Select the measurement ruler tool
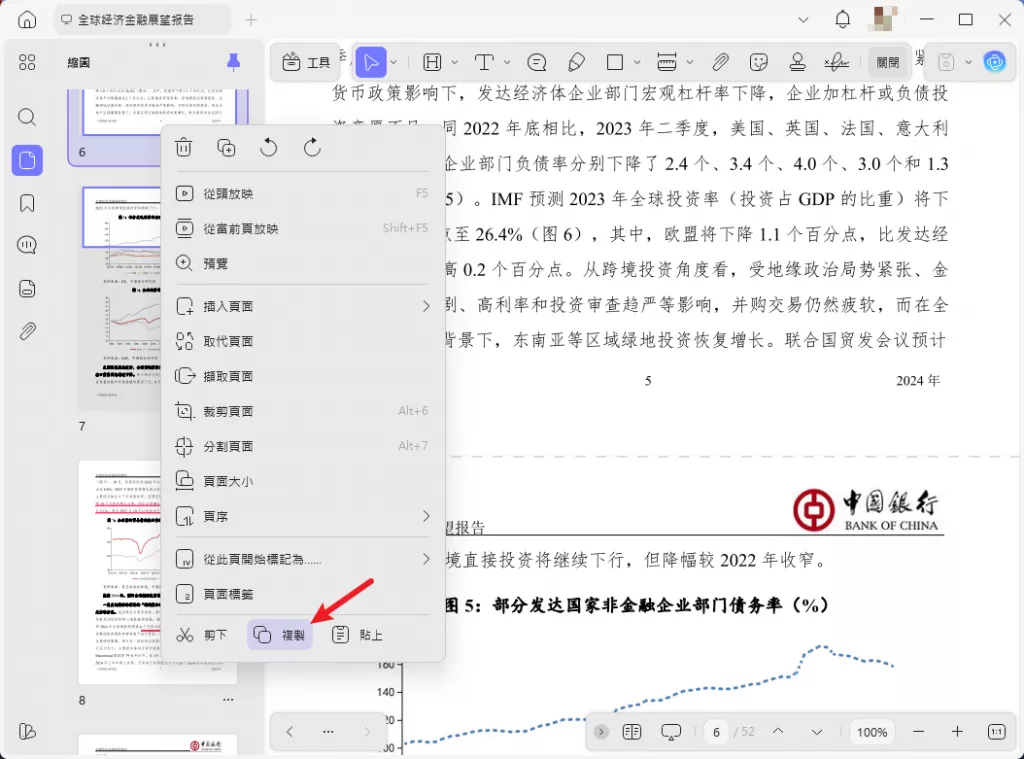Screen dimensions: 1024x759 (x=667, y=62)
